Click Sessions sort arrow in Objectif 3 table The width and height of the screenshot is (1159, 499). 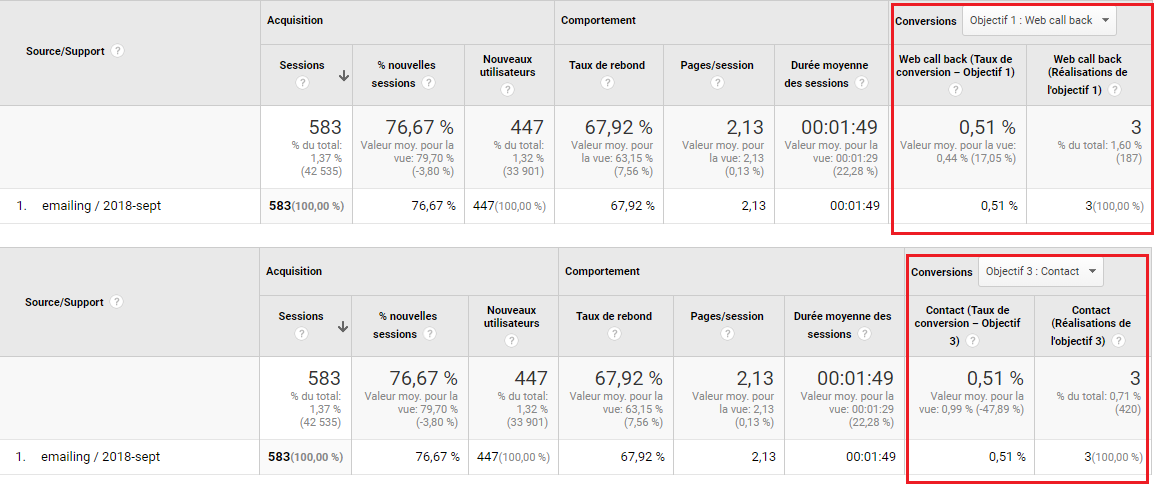coord(343,326)
